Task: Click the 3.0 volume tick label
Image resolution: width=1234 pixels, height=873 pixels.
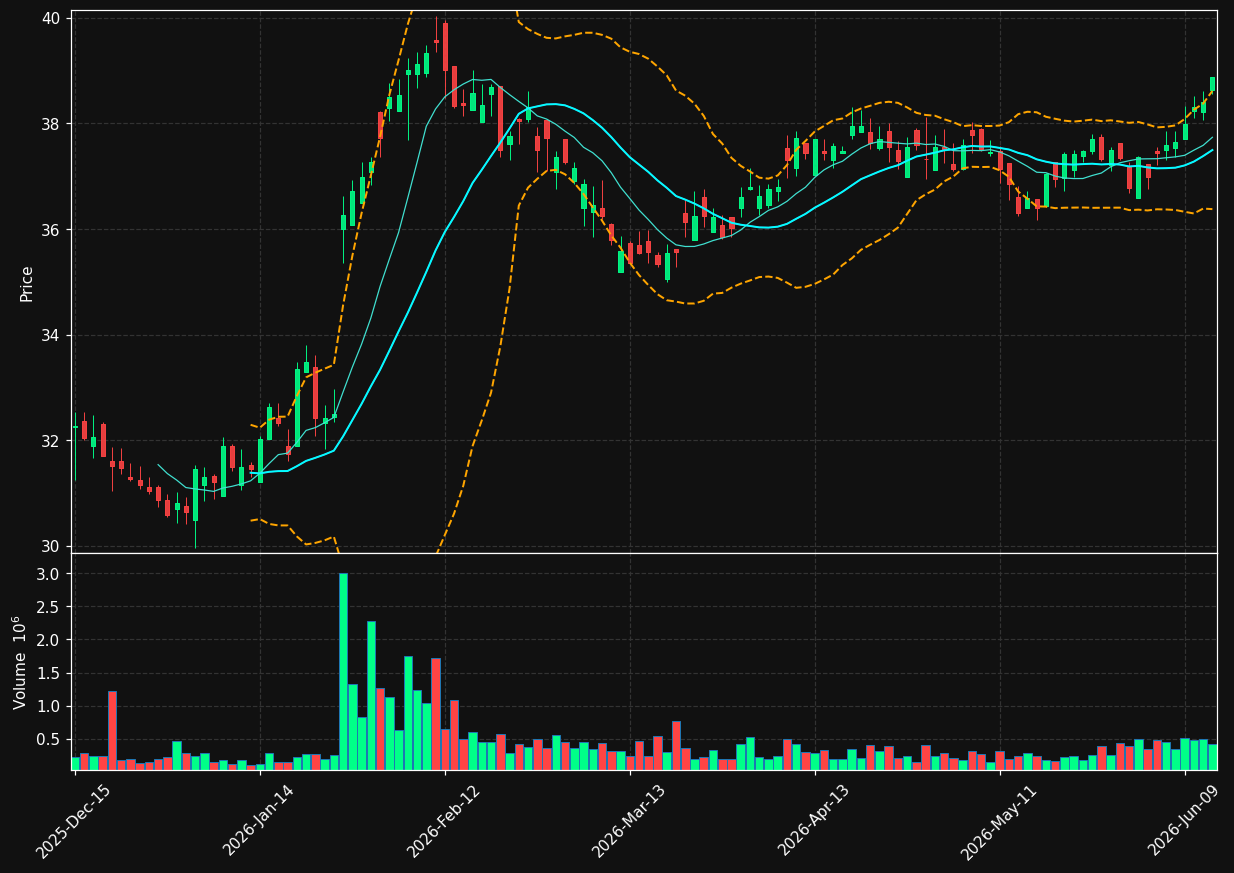Action: point(49,574)
